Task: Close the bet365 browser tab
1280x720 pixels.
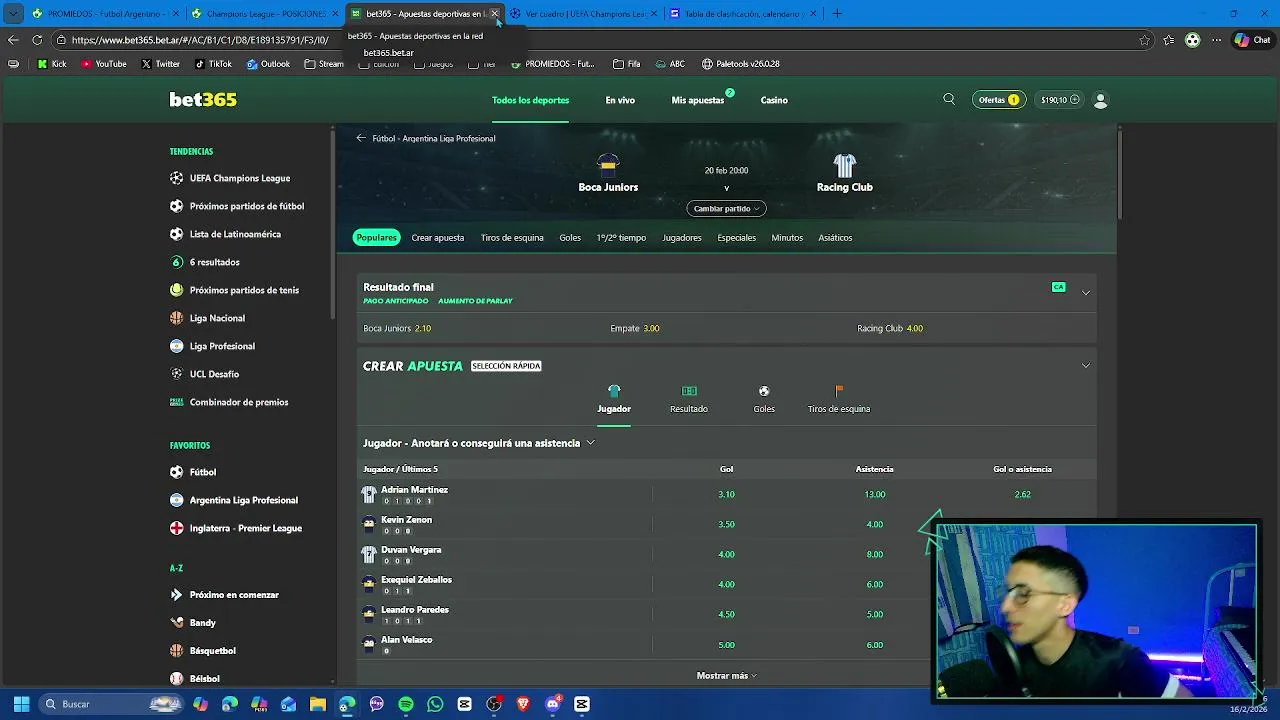Action: [x=494, y=14]
